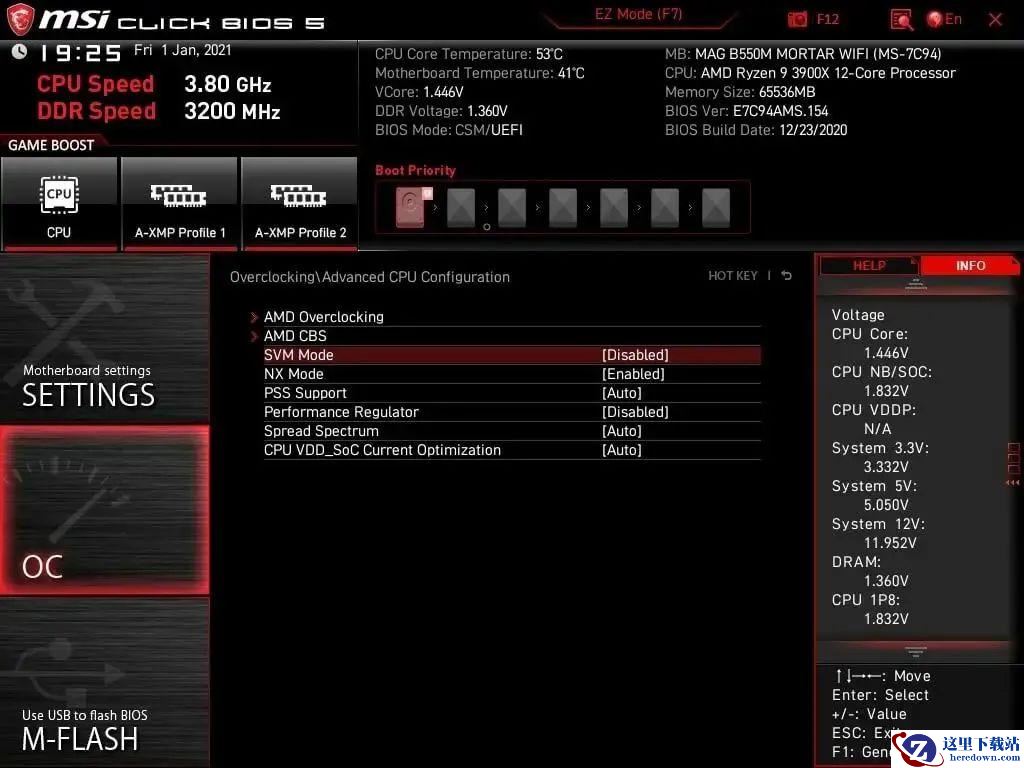Viewport: 1024px width, 768px height.
Task: Click the MSI dragon shield logo
Action: tap(20, 19)
